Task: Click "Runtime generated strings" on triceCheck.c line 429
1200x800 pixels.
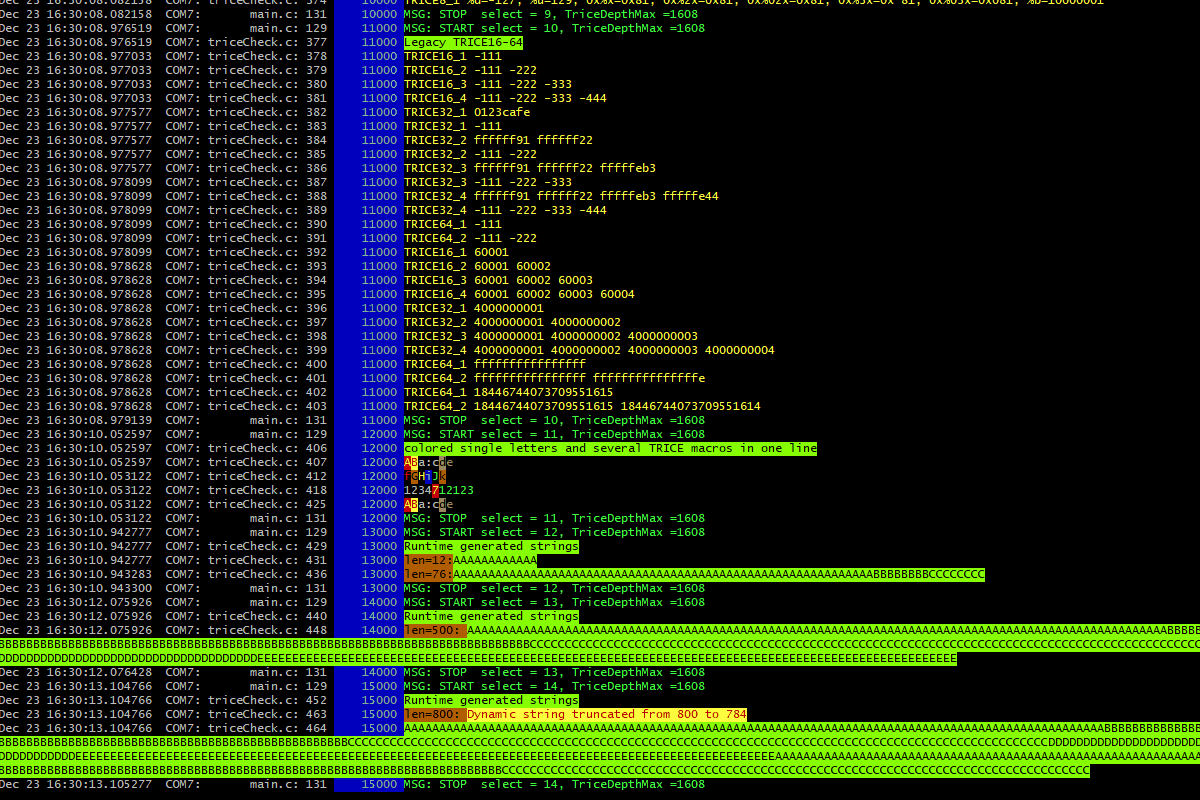Action: point(491,546)
